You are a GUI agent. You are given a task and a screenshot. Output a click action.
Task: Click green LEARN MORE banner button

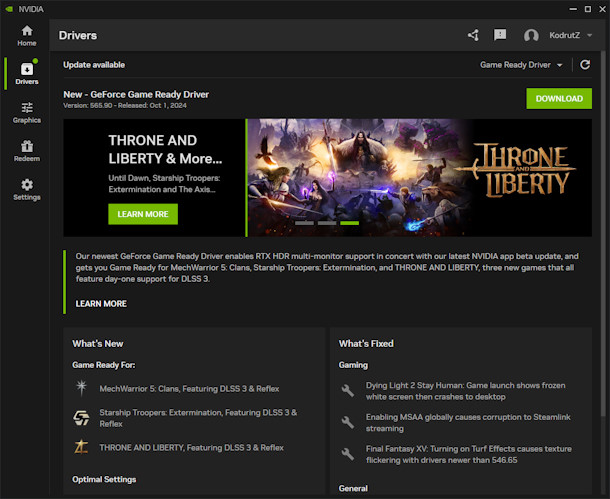point(143,214)
